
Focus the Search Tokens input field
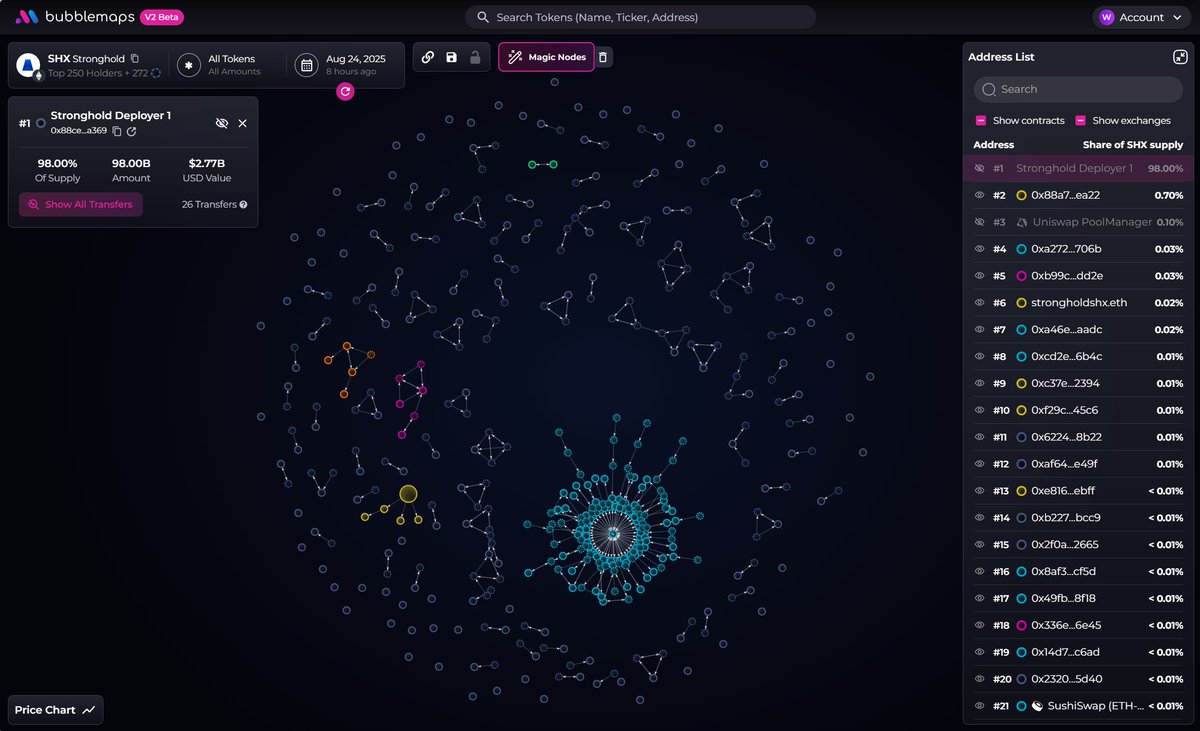(x=640, y=17)
